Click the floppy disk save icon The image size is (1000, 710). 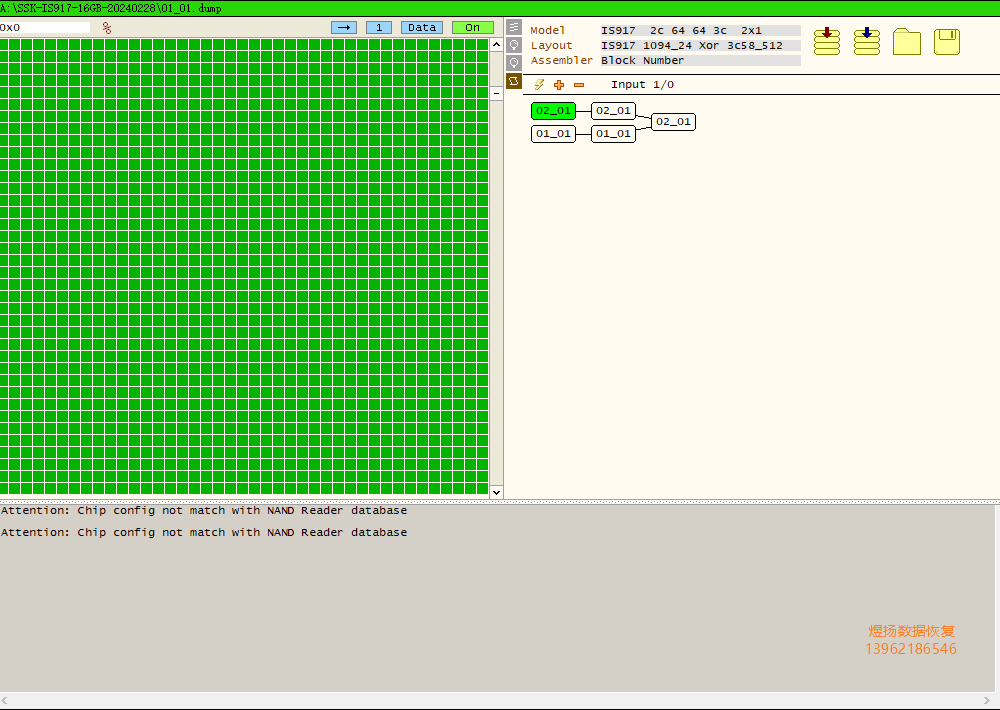coord(946,41)
